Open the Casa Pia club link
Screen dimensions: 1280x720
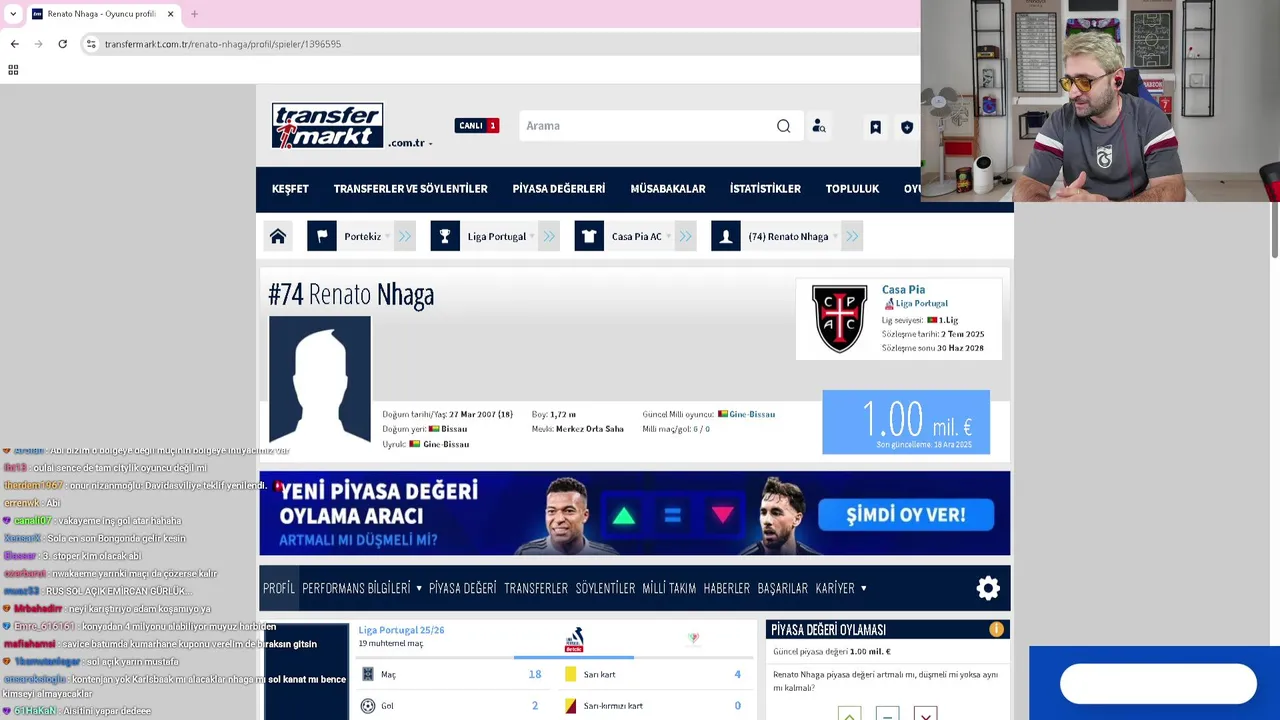(x=903, y=290)
